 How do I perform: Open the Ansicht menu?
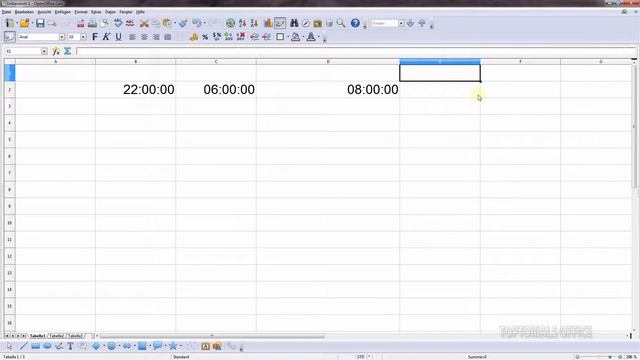pos(44,12)
